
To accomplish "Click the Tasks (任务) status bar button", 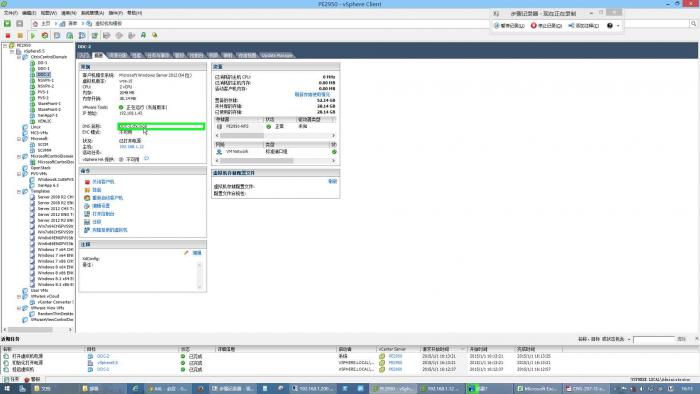I will point(11,379).
